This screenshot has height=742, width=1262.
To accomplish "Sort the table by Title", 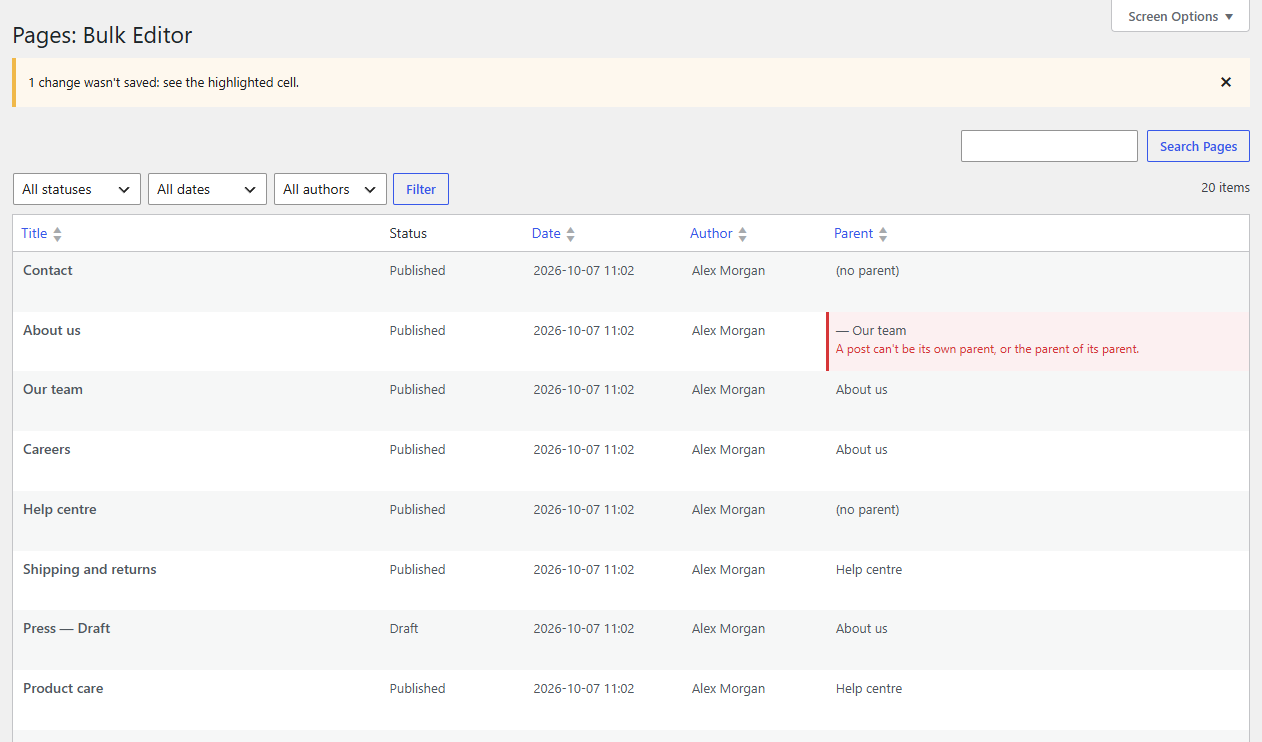I will [34, 233].
